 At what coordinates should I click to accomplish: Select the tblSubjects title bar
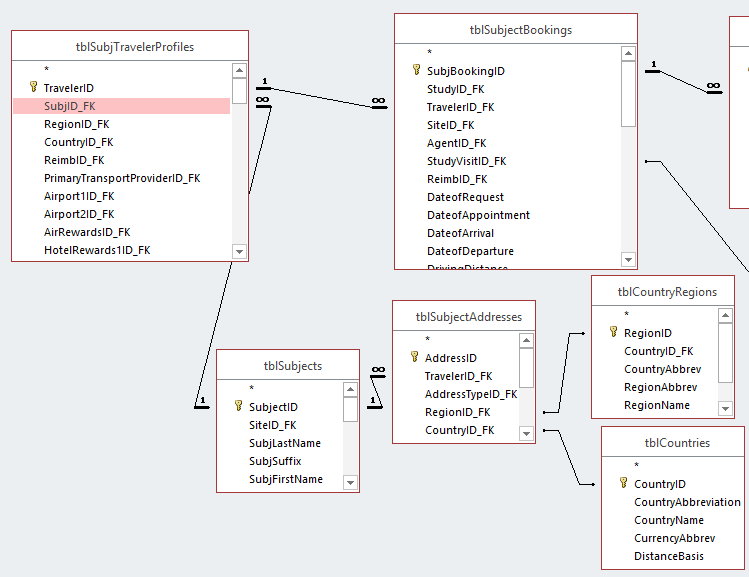point(288,365)
